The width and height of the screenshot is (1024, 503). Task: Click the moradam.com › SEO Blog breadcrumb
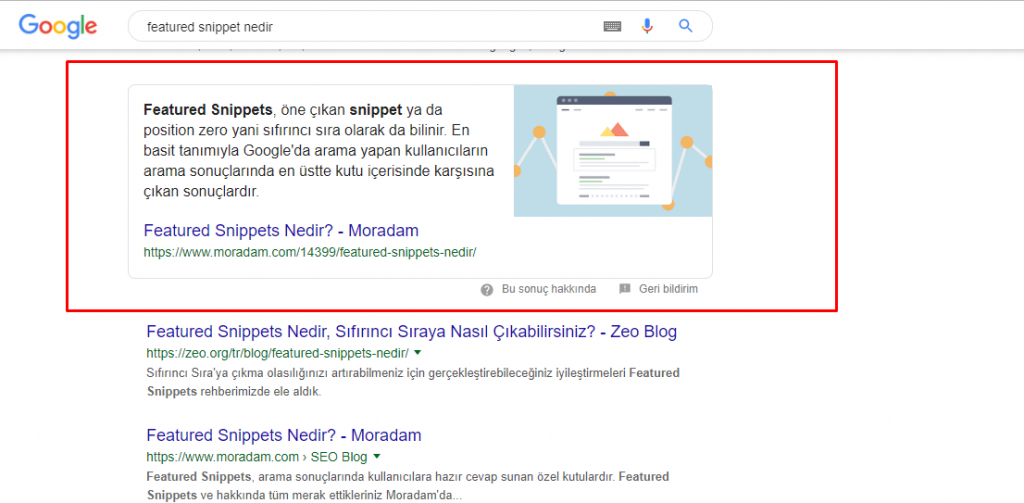pos(257,457)
